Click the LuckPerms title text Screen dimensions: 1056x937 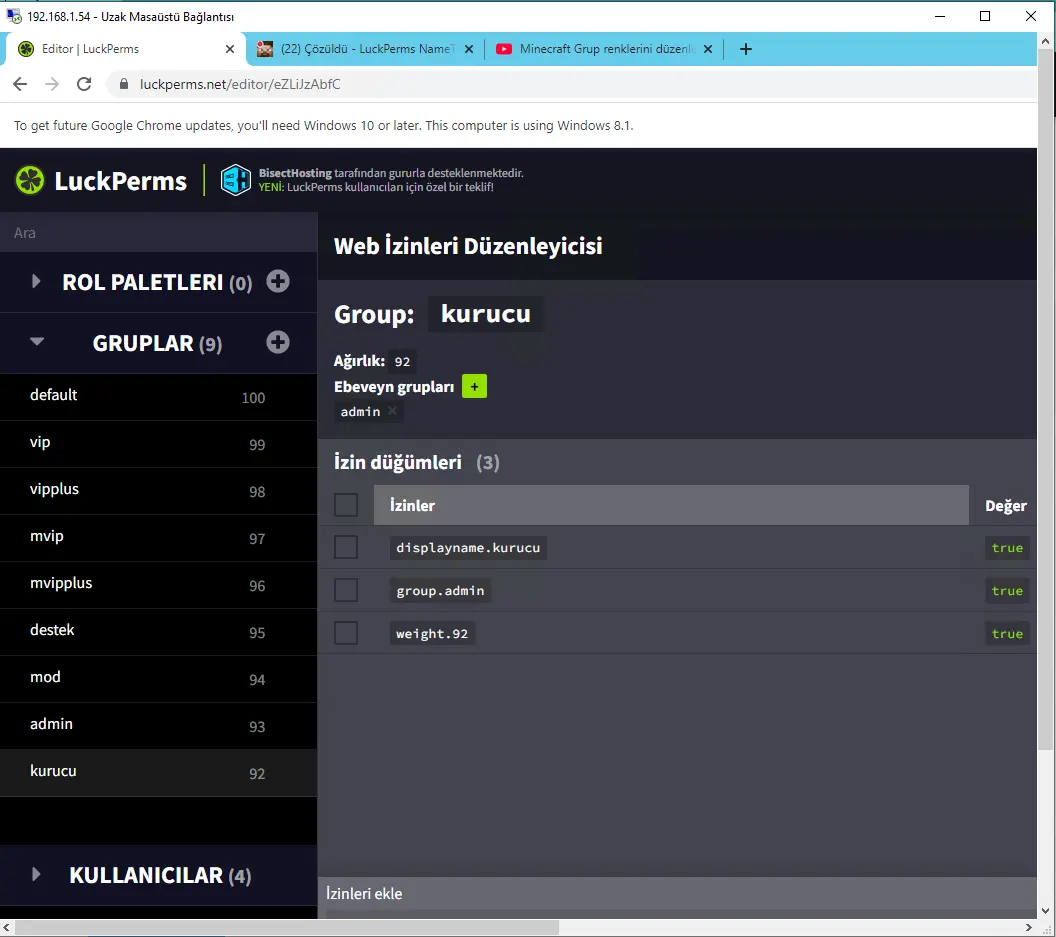121,181
